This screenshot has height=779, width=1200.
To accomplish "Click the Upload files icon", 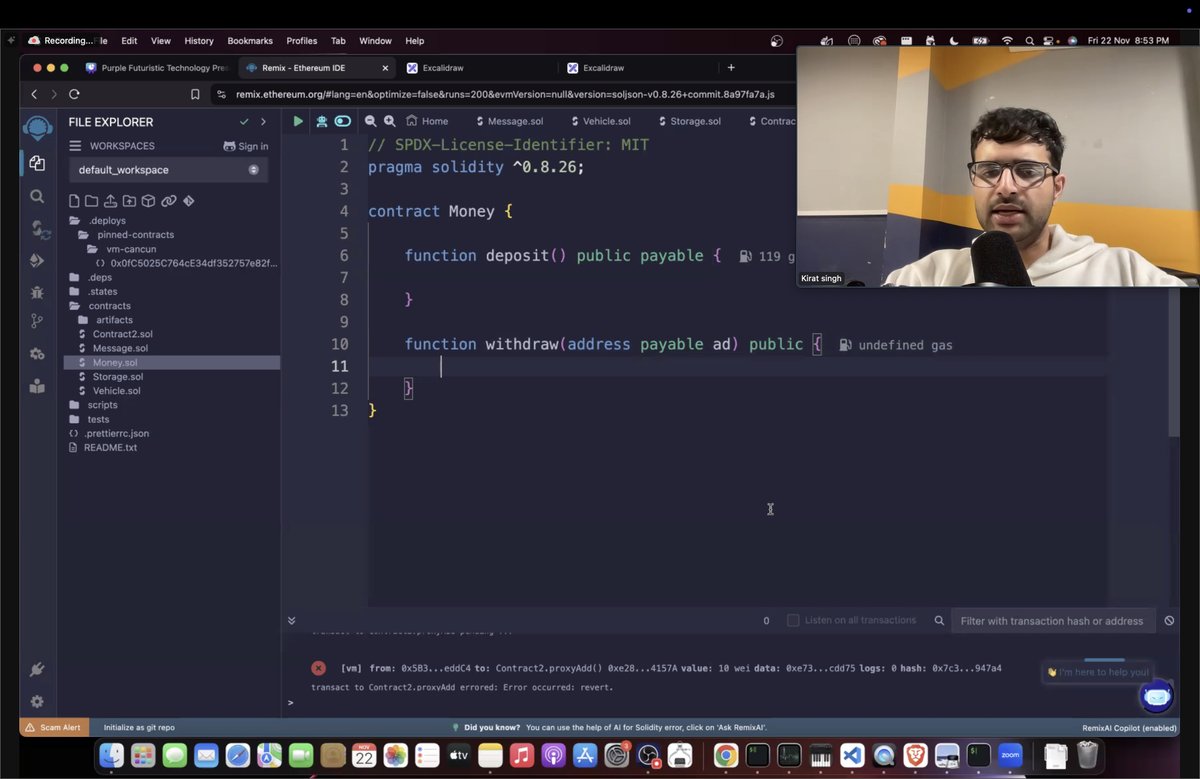I will [110, 200].
